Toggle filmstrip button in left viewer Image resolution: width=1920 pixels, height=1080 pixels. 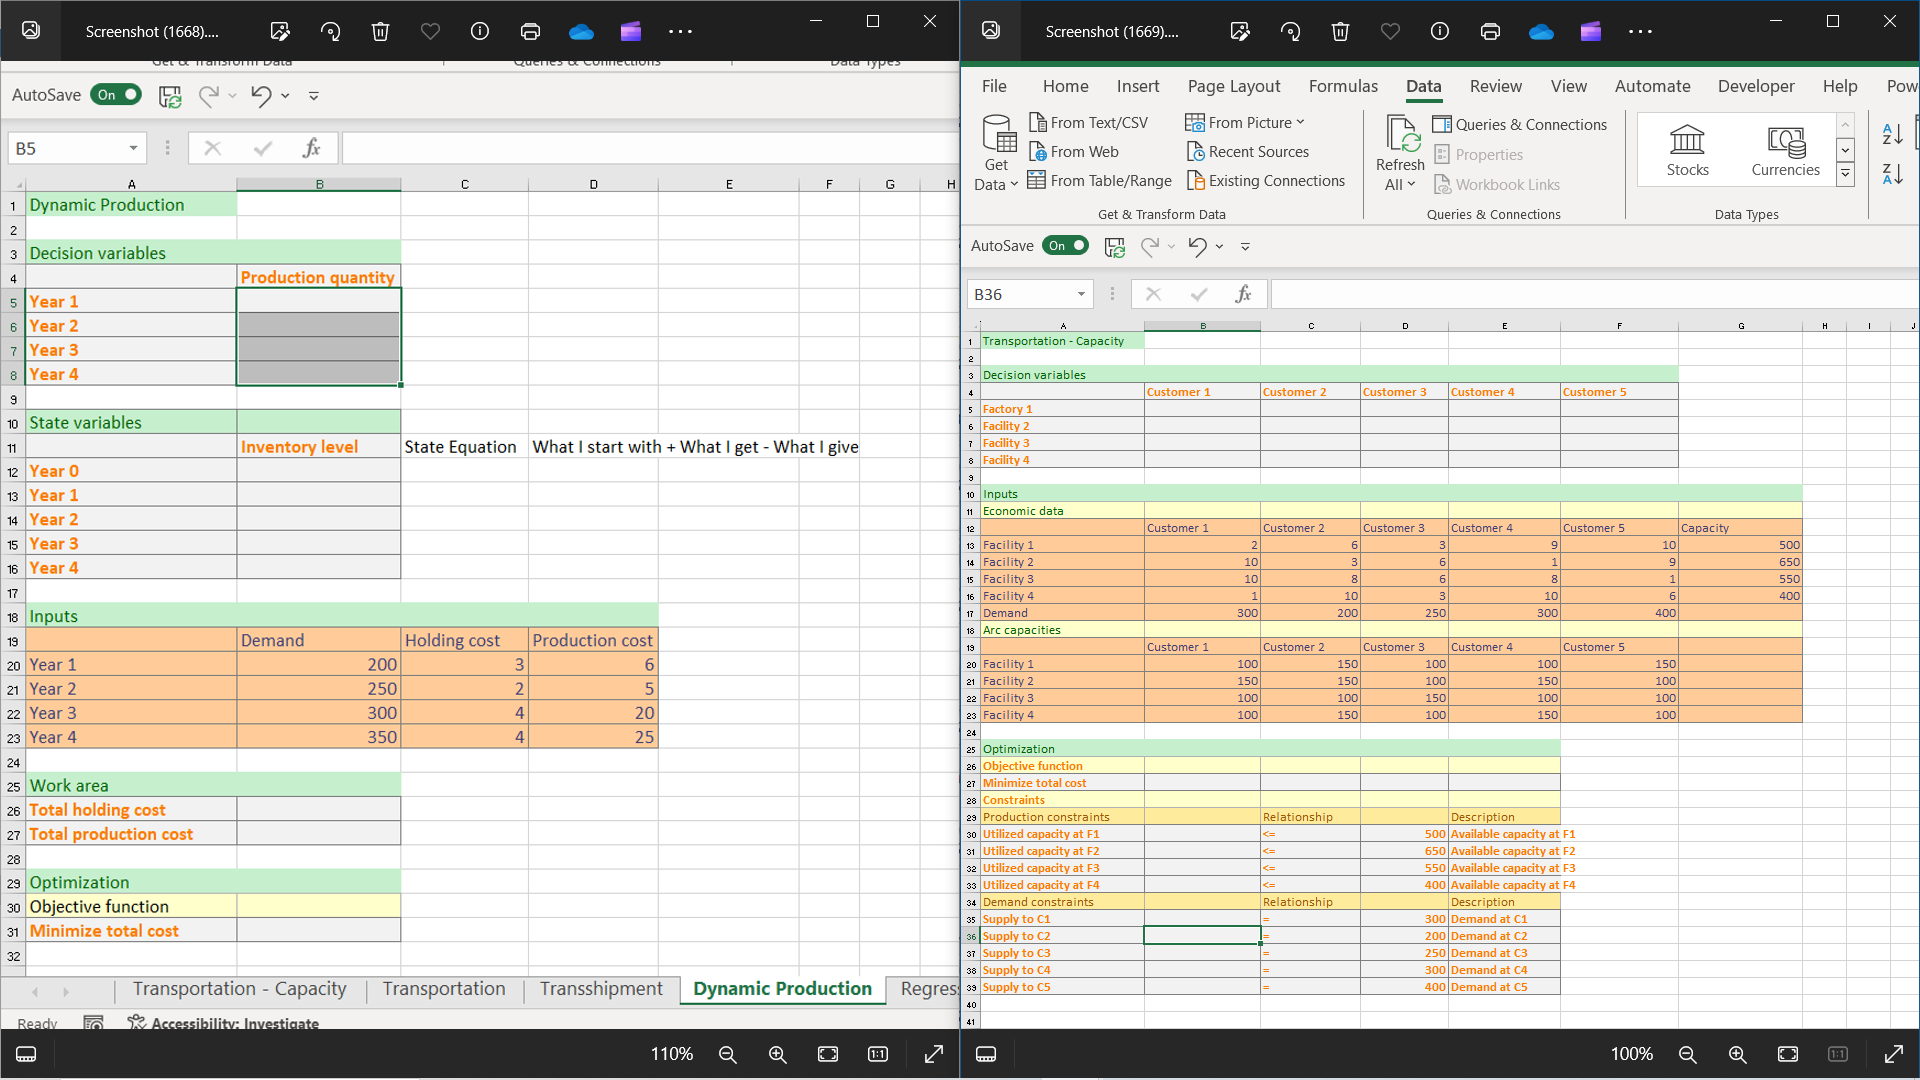27,1054
